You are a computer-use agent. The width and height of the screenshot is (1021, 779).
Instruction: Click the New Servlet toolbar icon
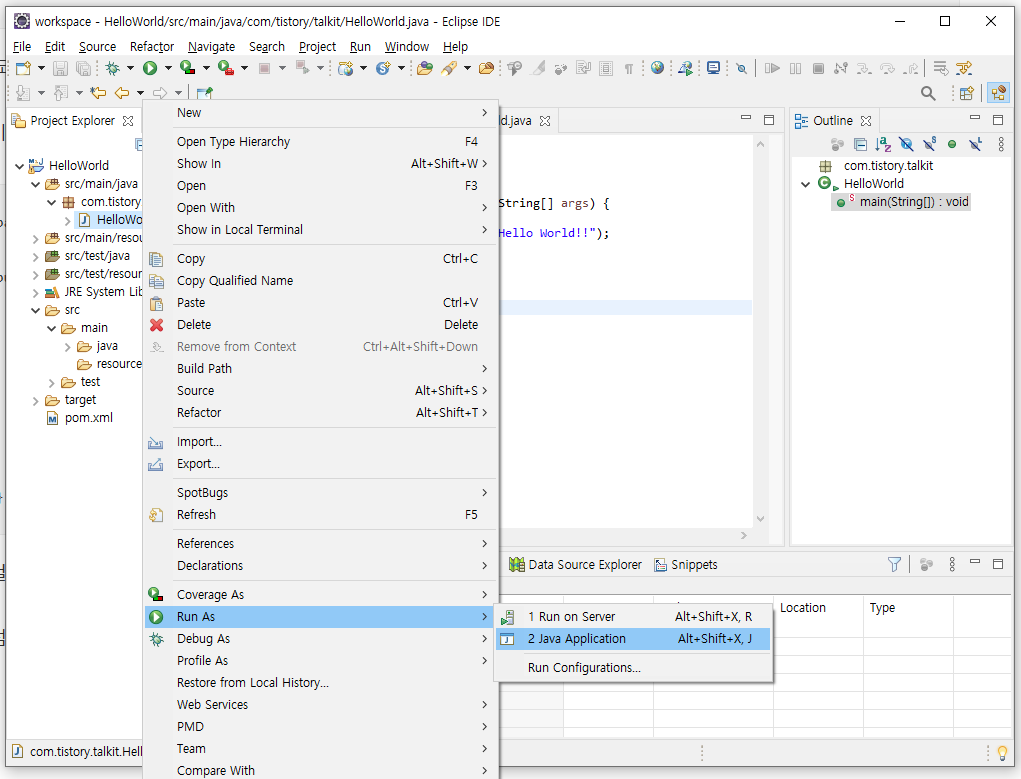click(x=383, y=68)
